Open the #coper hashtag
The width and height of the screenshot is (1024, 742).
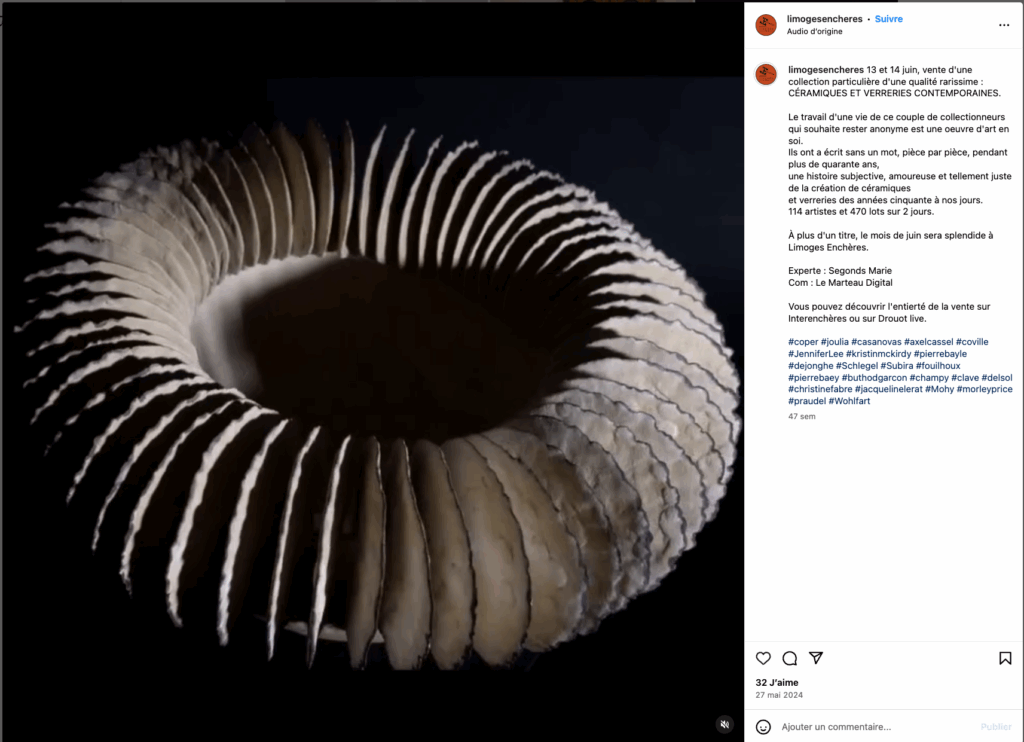802,342
